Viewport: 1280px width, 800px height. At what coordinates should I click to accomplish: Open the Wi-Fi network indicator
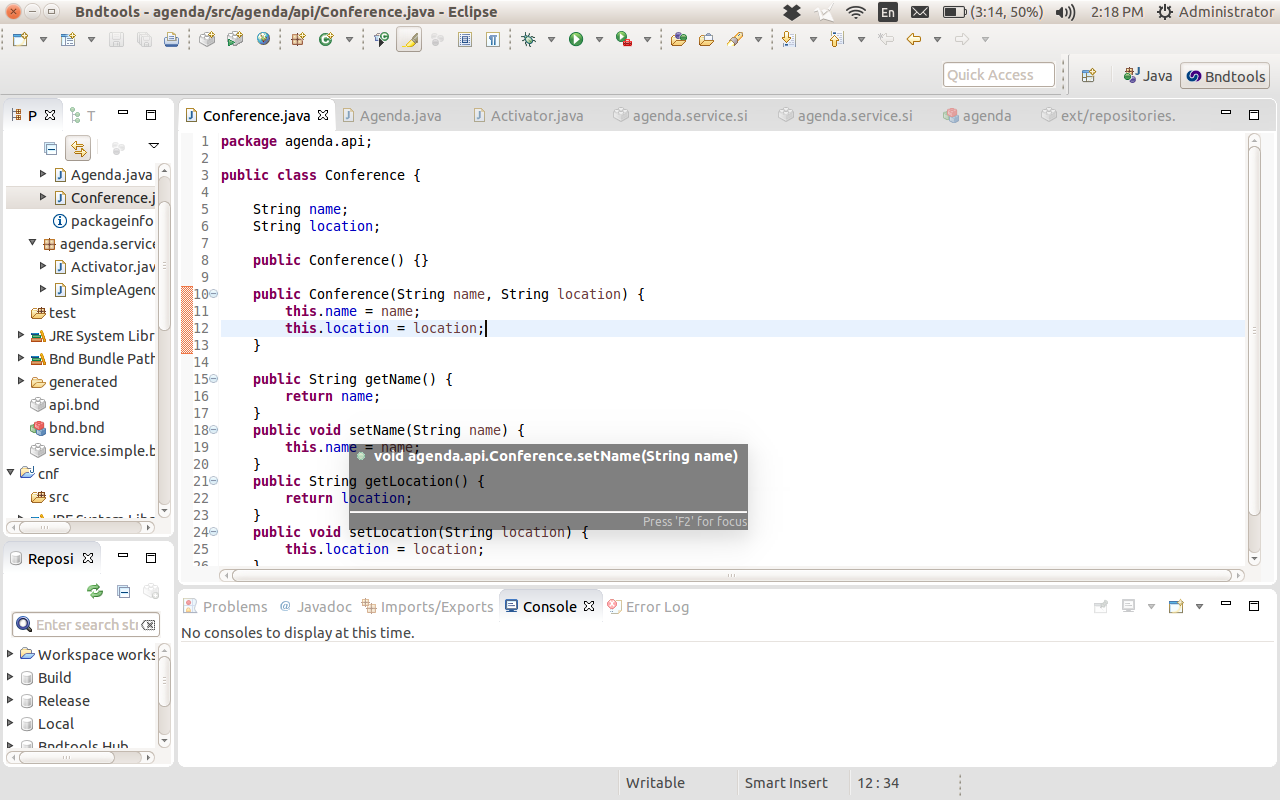pyautogui.click(x=856, y=12)
